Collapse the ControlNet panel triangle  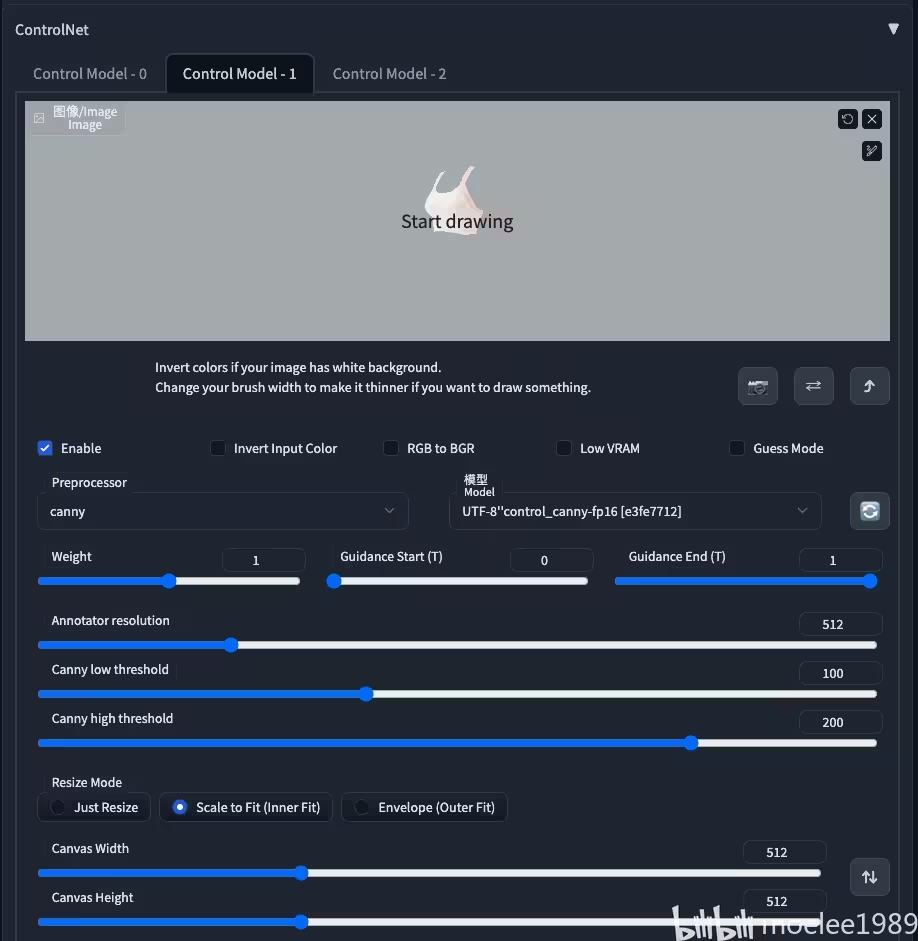tap(893, 29)
